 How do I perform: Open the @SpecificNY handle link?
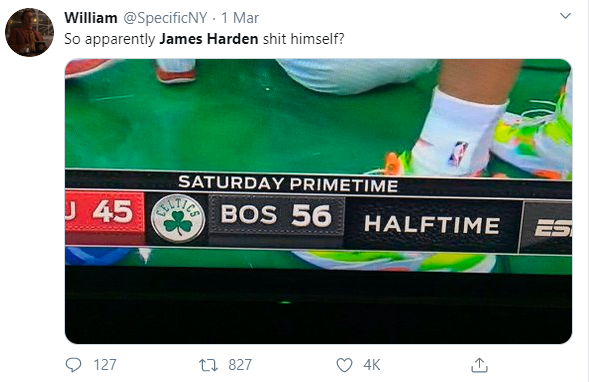click(x=166, y=18)
